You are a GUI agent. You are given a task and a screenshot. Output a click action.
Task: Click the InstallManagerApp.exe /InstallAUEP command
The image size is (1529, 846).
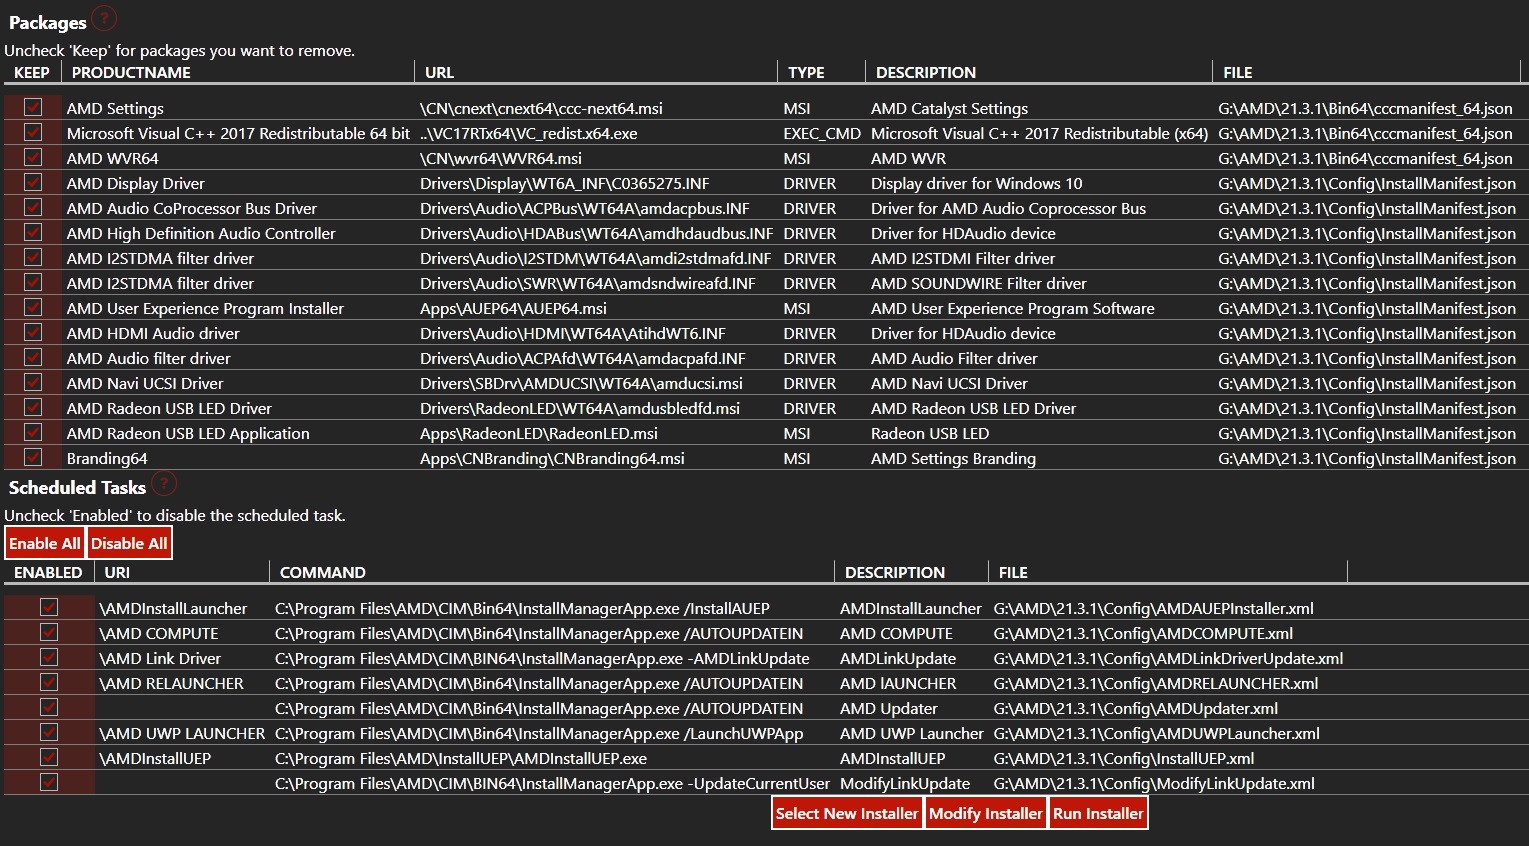tap(522, 608)
